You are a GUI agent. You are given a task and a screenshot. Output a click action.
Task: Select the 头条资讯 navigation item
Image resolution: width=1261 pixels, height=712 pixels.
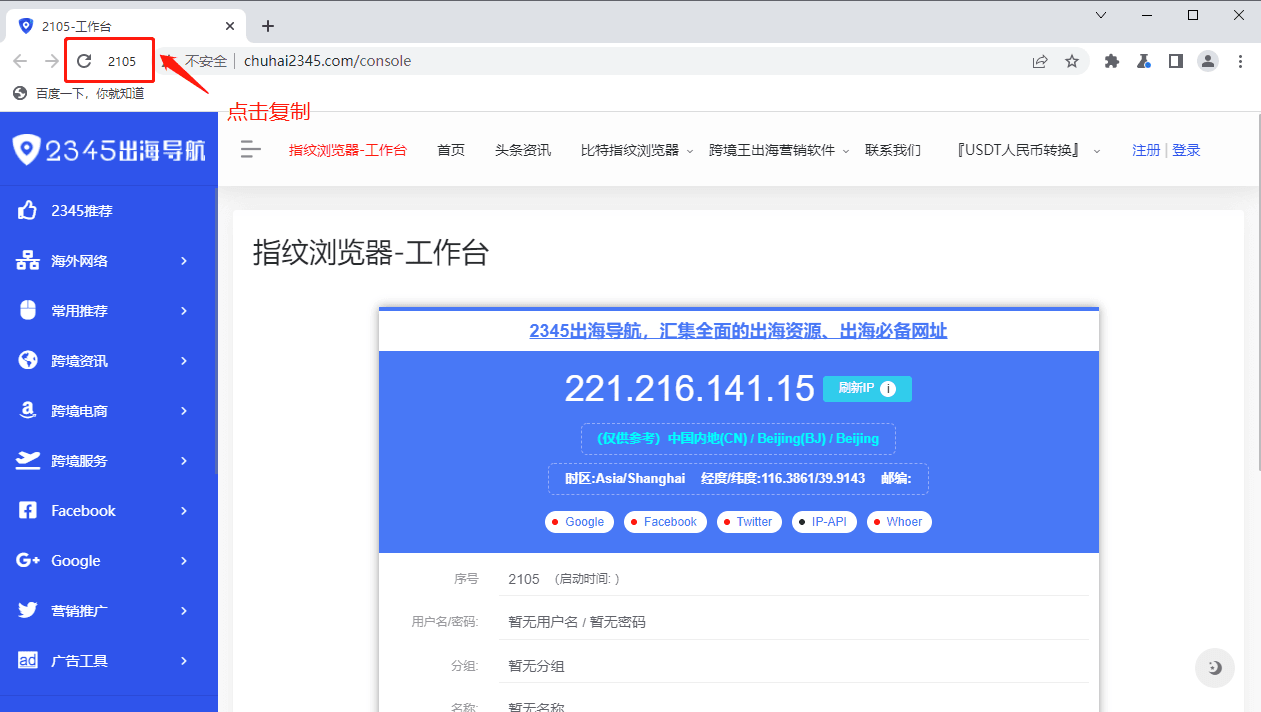coord(522,150)
